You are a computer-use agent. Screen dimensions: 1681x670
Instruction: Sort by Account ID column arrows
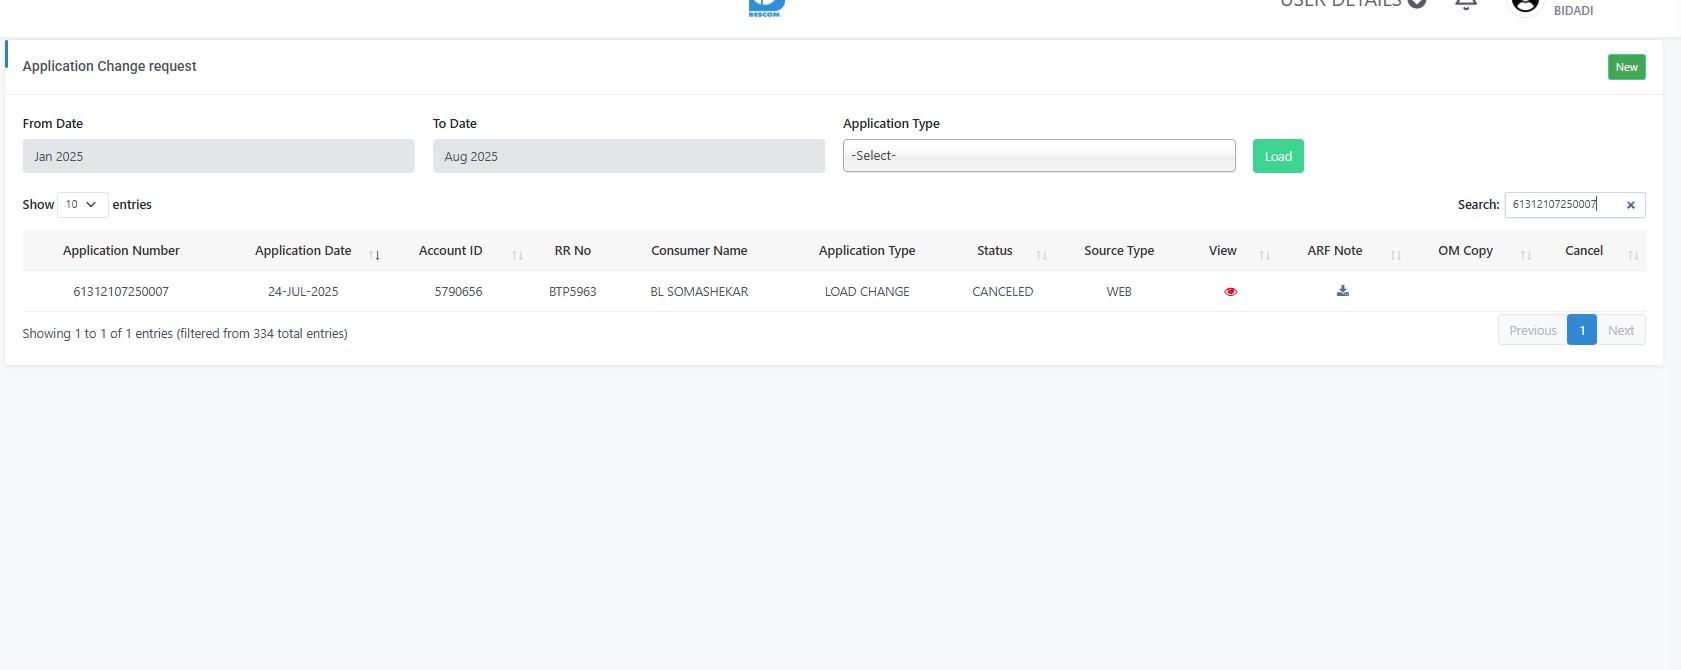click(517, 255)
